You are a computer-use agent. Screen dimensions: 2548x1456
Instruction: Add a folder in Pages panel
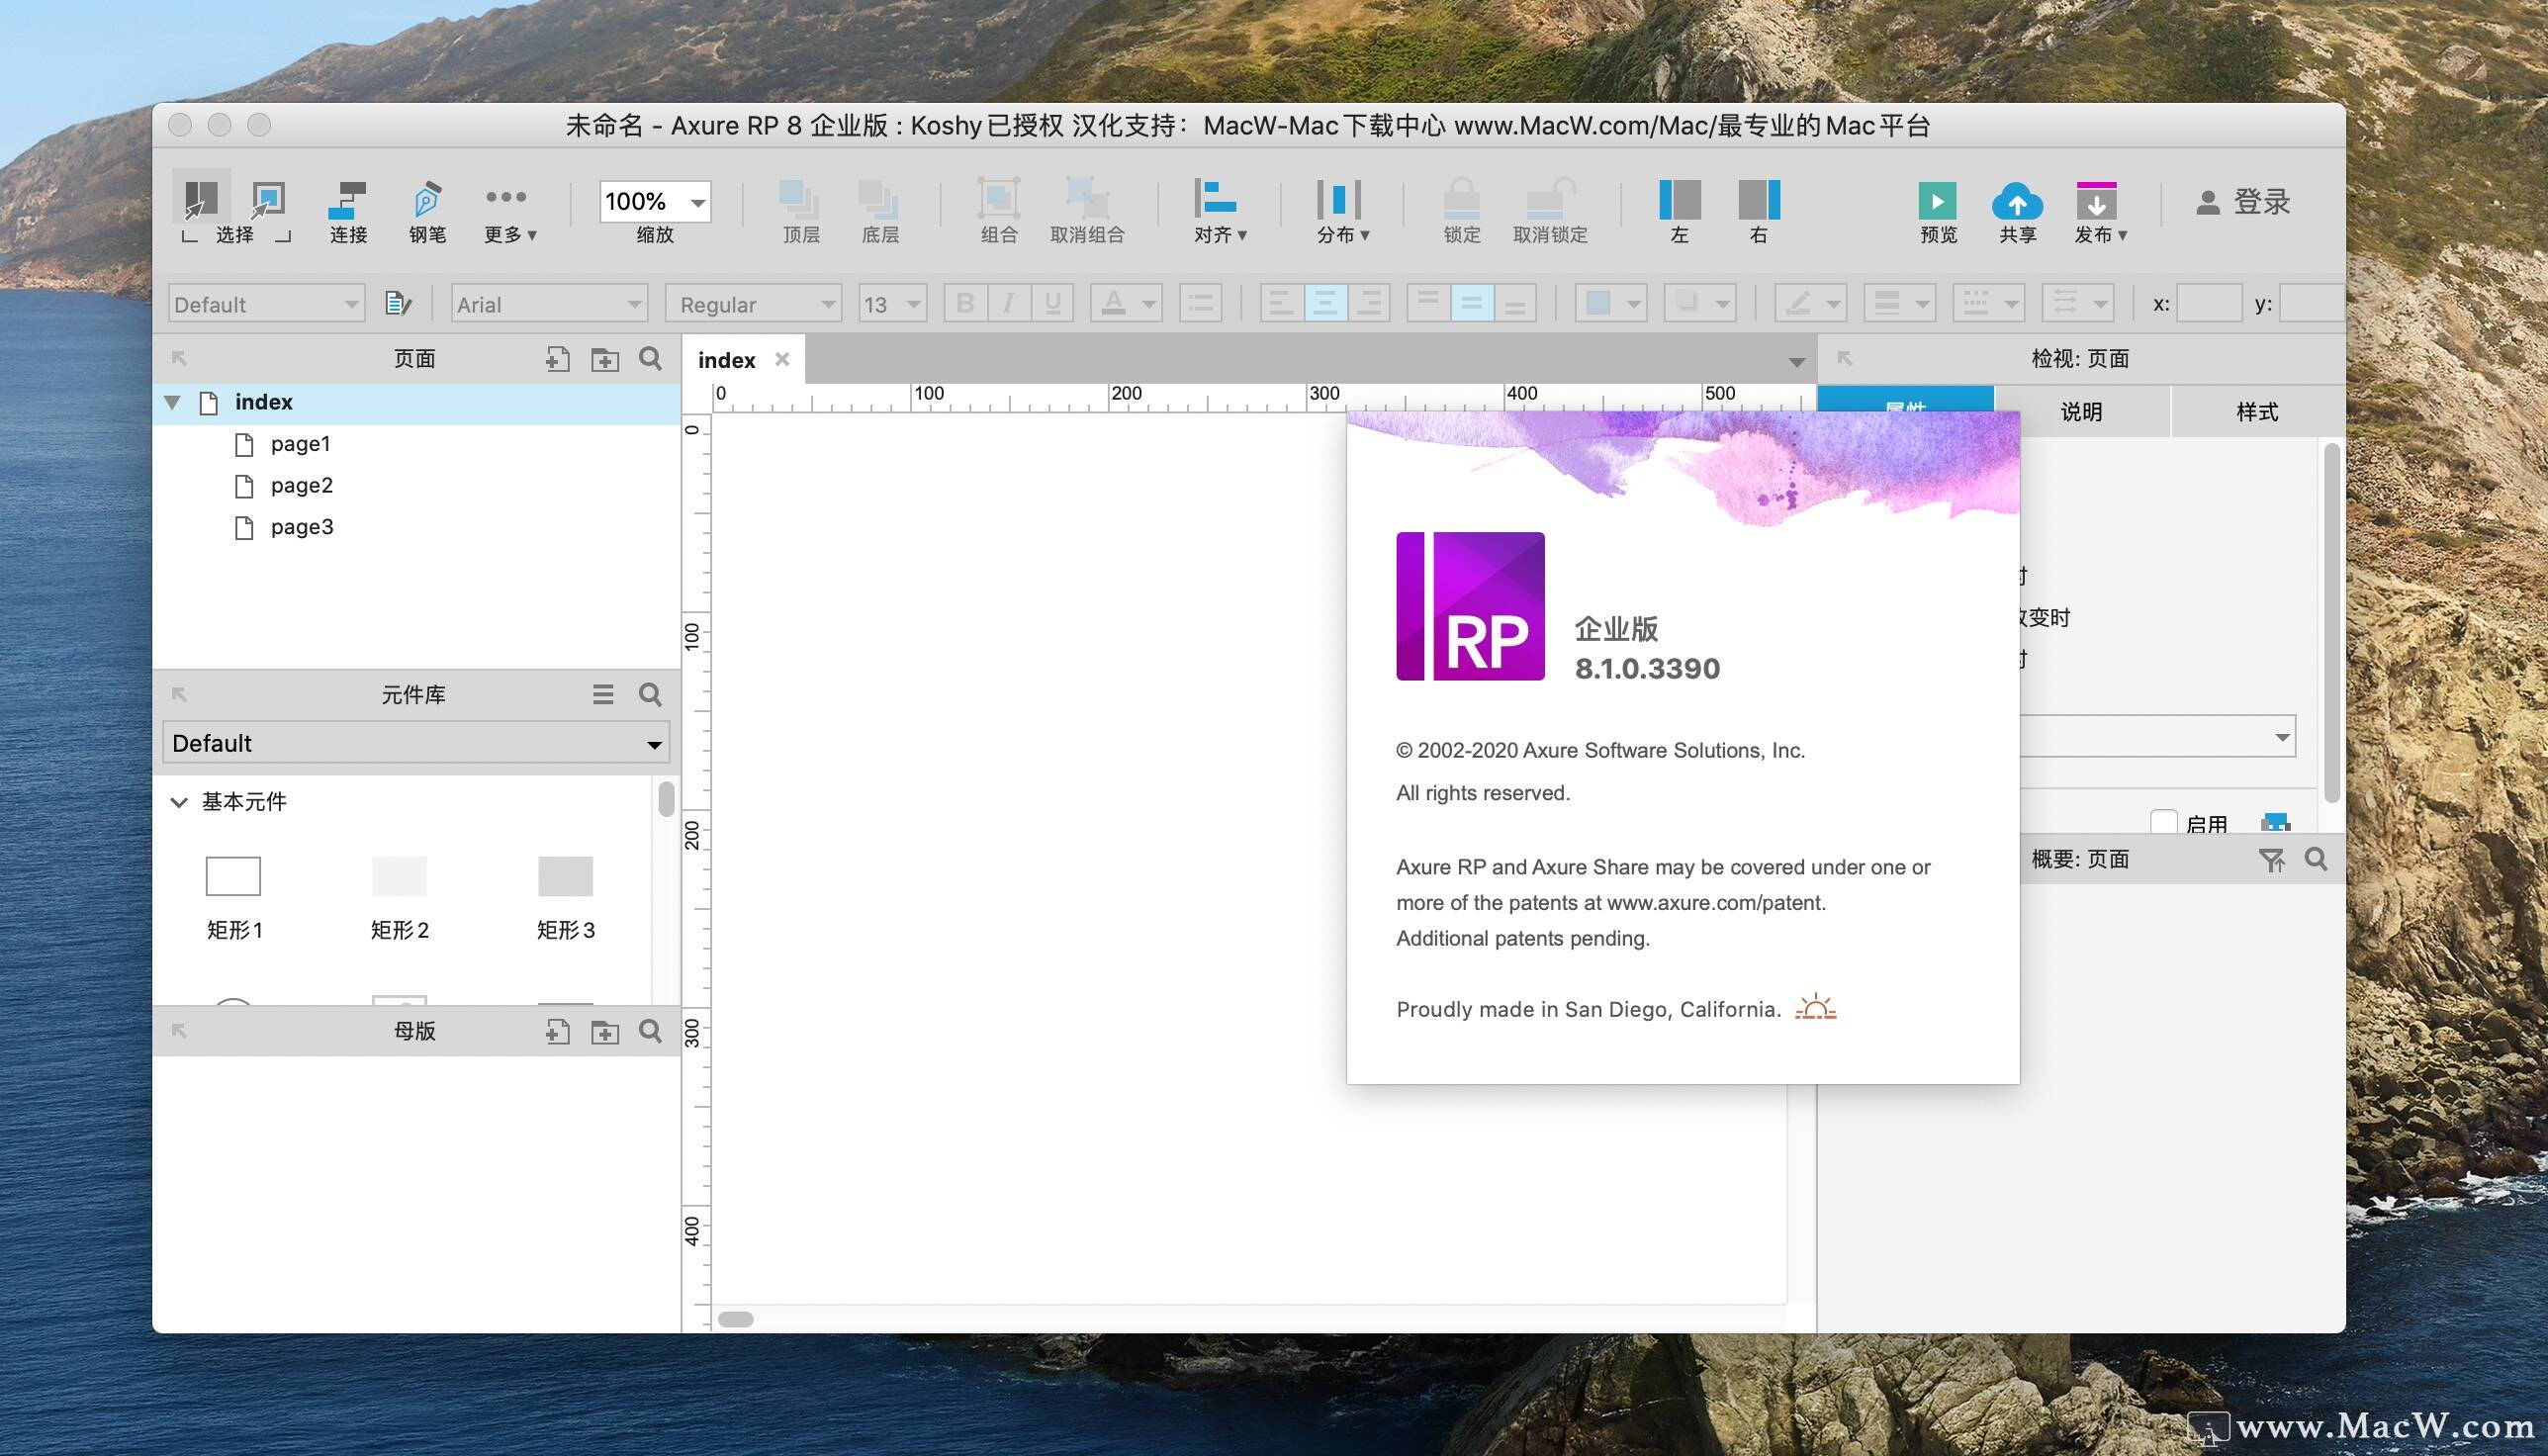605,360
